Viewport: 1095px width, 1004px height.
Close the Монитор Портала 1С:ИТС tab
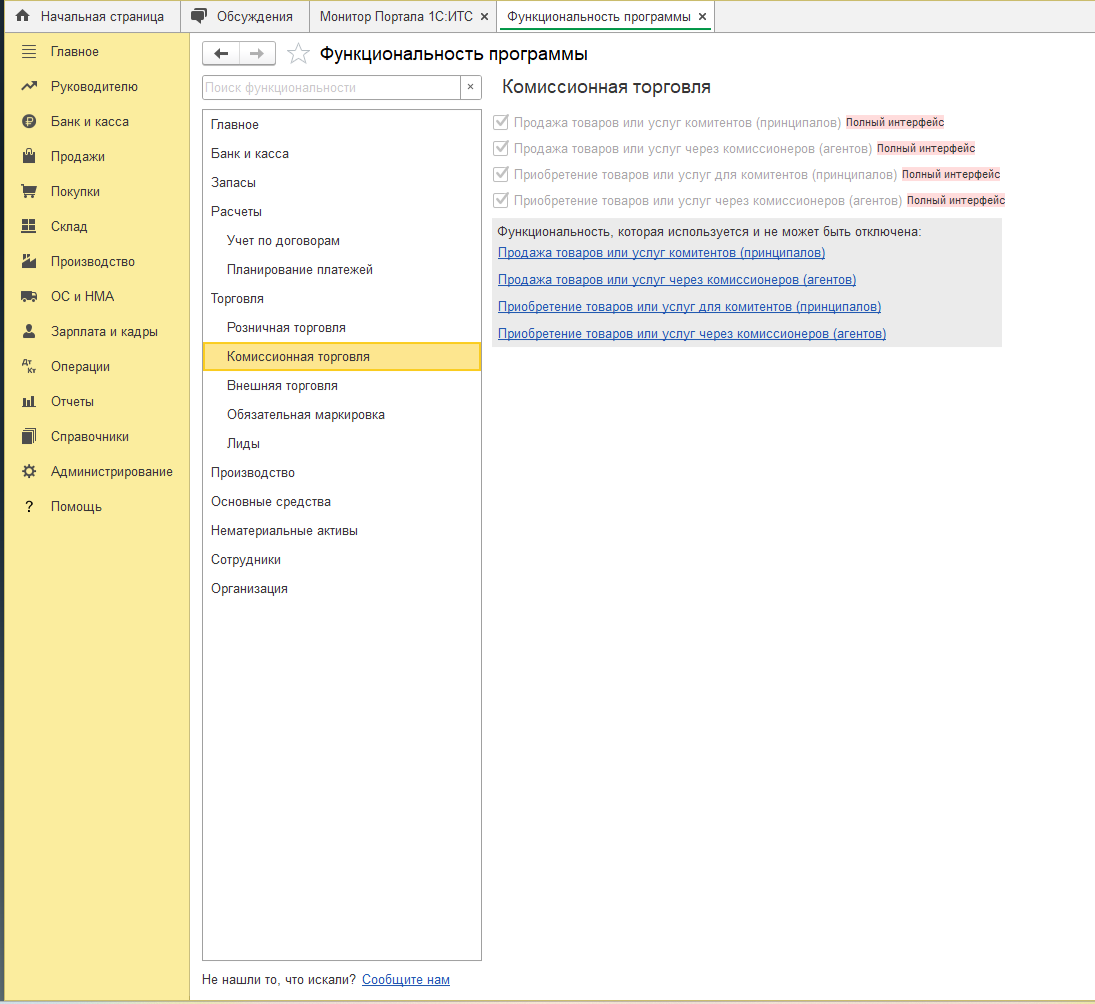point(484,17)
